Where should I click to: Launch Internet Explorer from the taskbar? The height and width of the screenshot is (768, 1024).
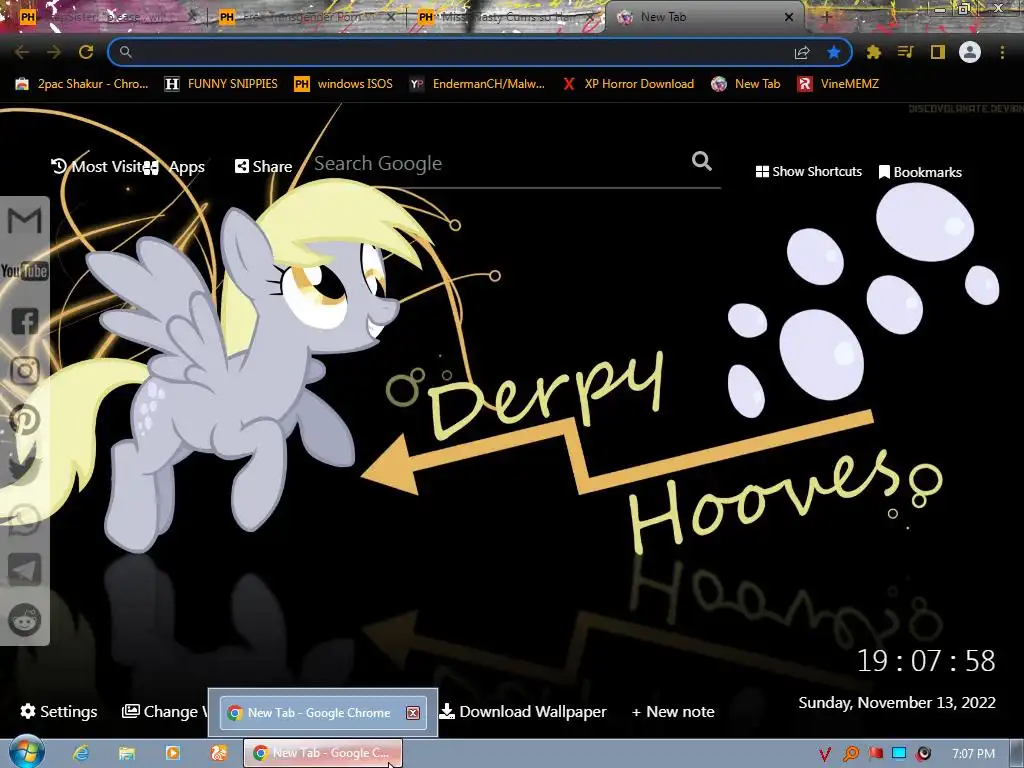click(81, 753)
